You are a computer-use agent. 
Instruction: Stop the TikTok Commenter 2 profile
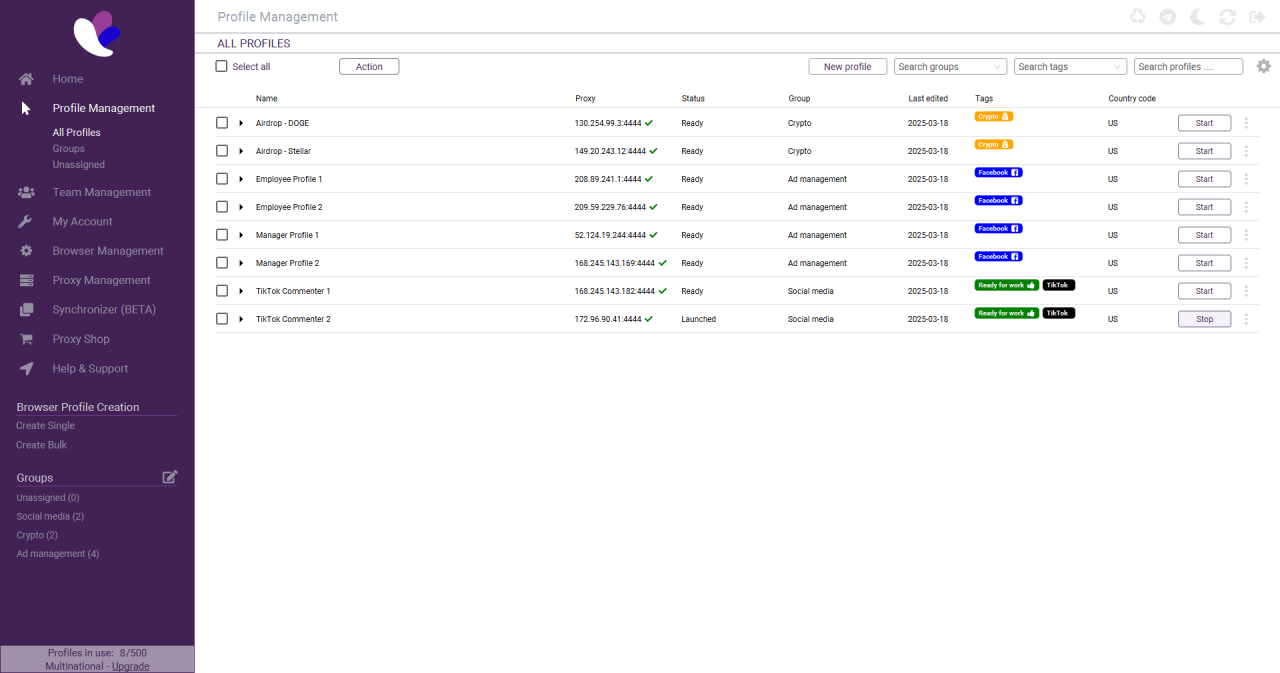pos(1204,319)
